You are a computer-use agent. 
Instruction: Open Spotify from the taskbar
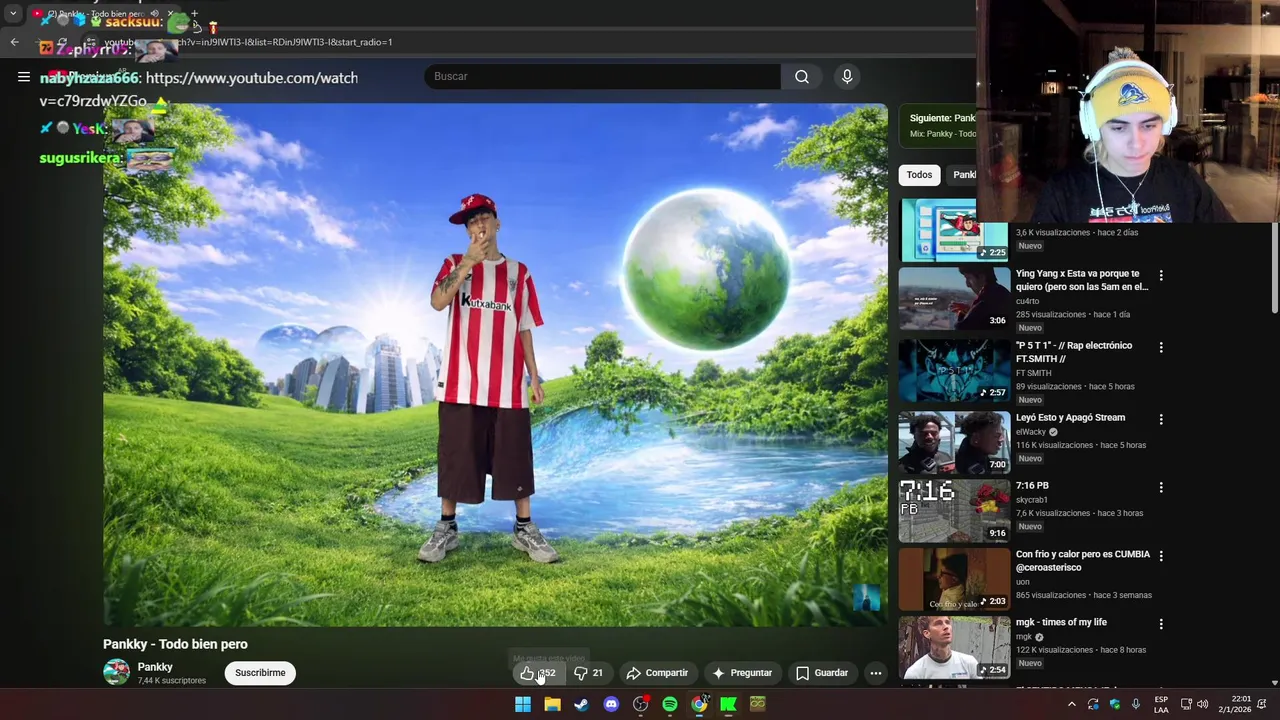(x=670, y=704)
